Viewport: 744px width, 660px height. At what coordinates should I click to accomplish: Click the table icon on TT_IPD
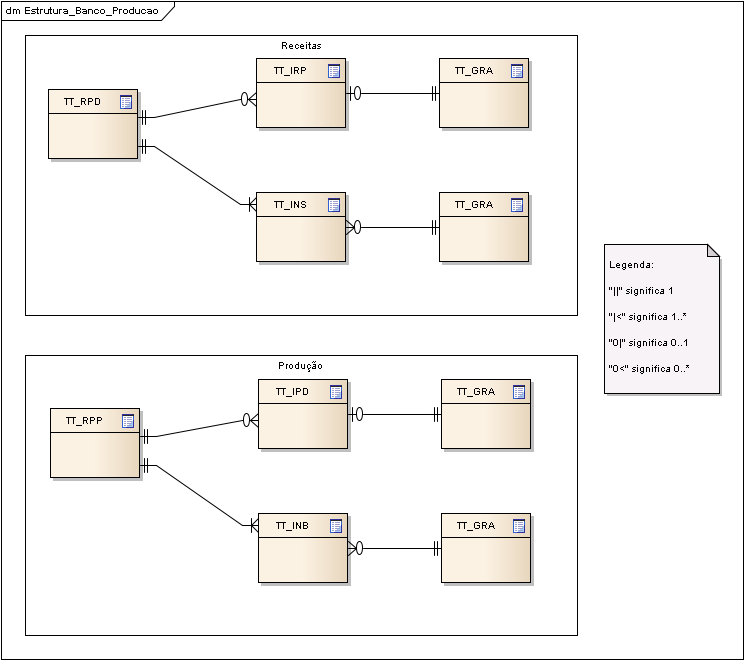(x=335, y=392)
